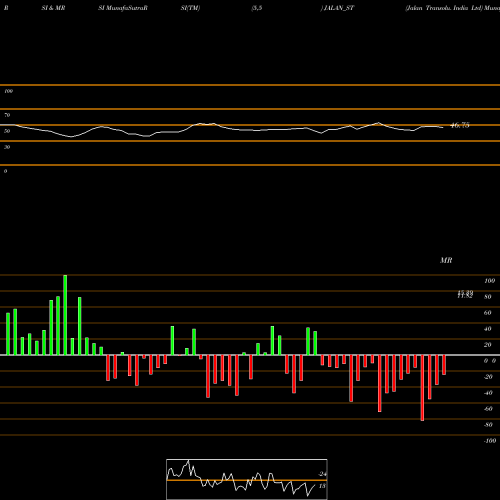The width and height of the screenshot is (500, 500).
Task: Click the last red bar of the histogram
Action: [x=444, y=365]
